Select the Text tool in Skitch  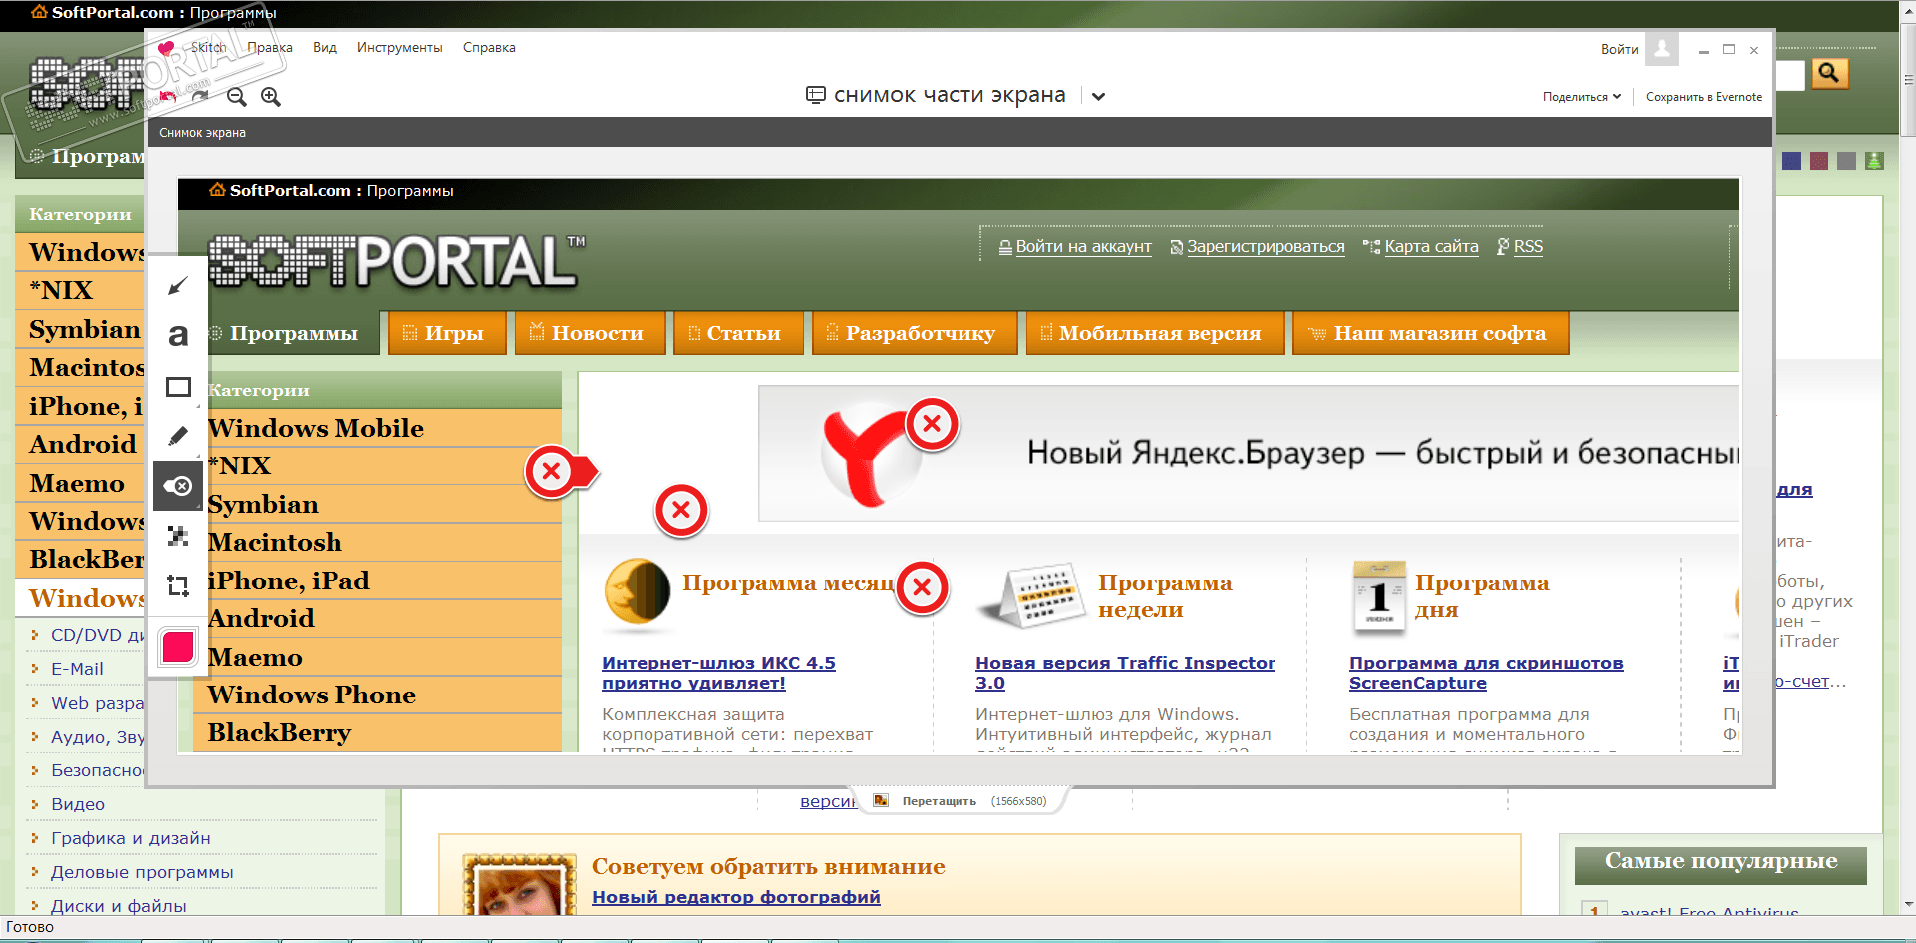tap(178, 336)
